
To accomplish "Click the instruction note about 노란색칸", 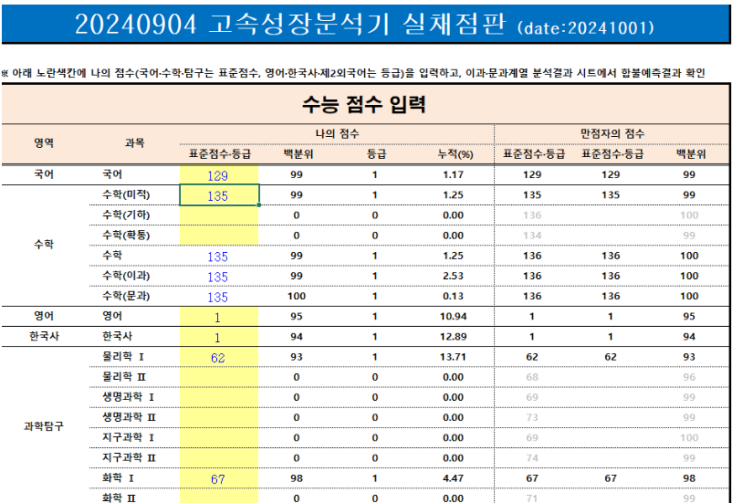I will pyautogui.click(x=353, y=73).
